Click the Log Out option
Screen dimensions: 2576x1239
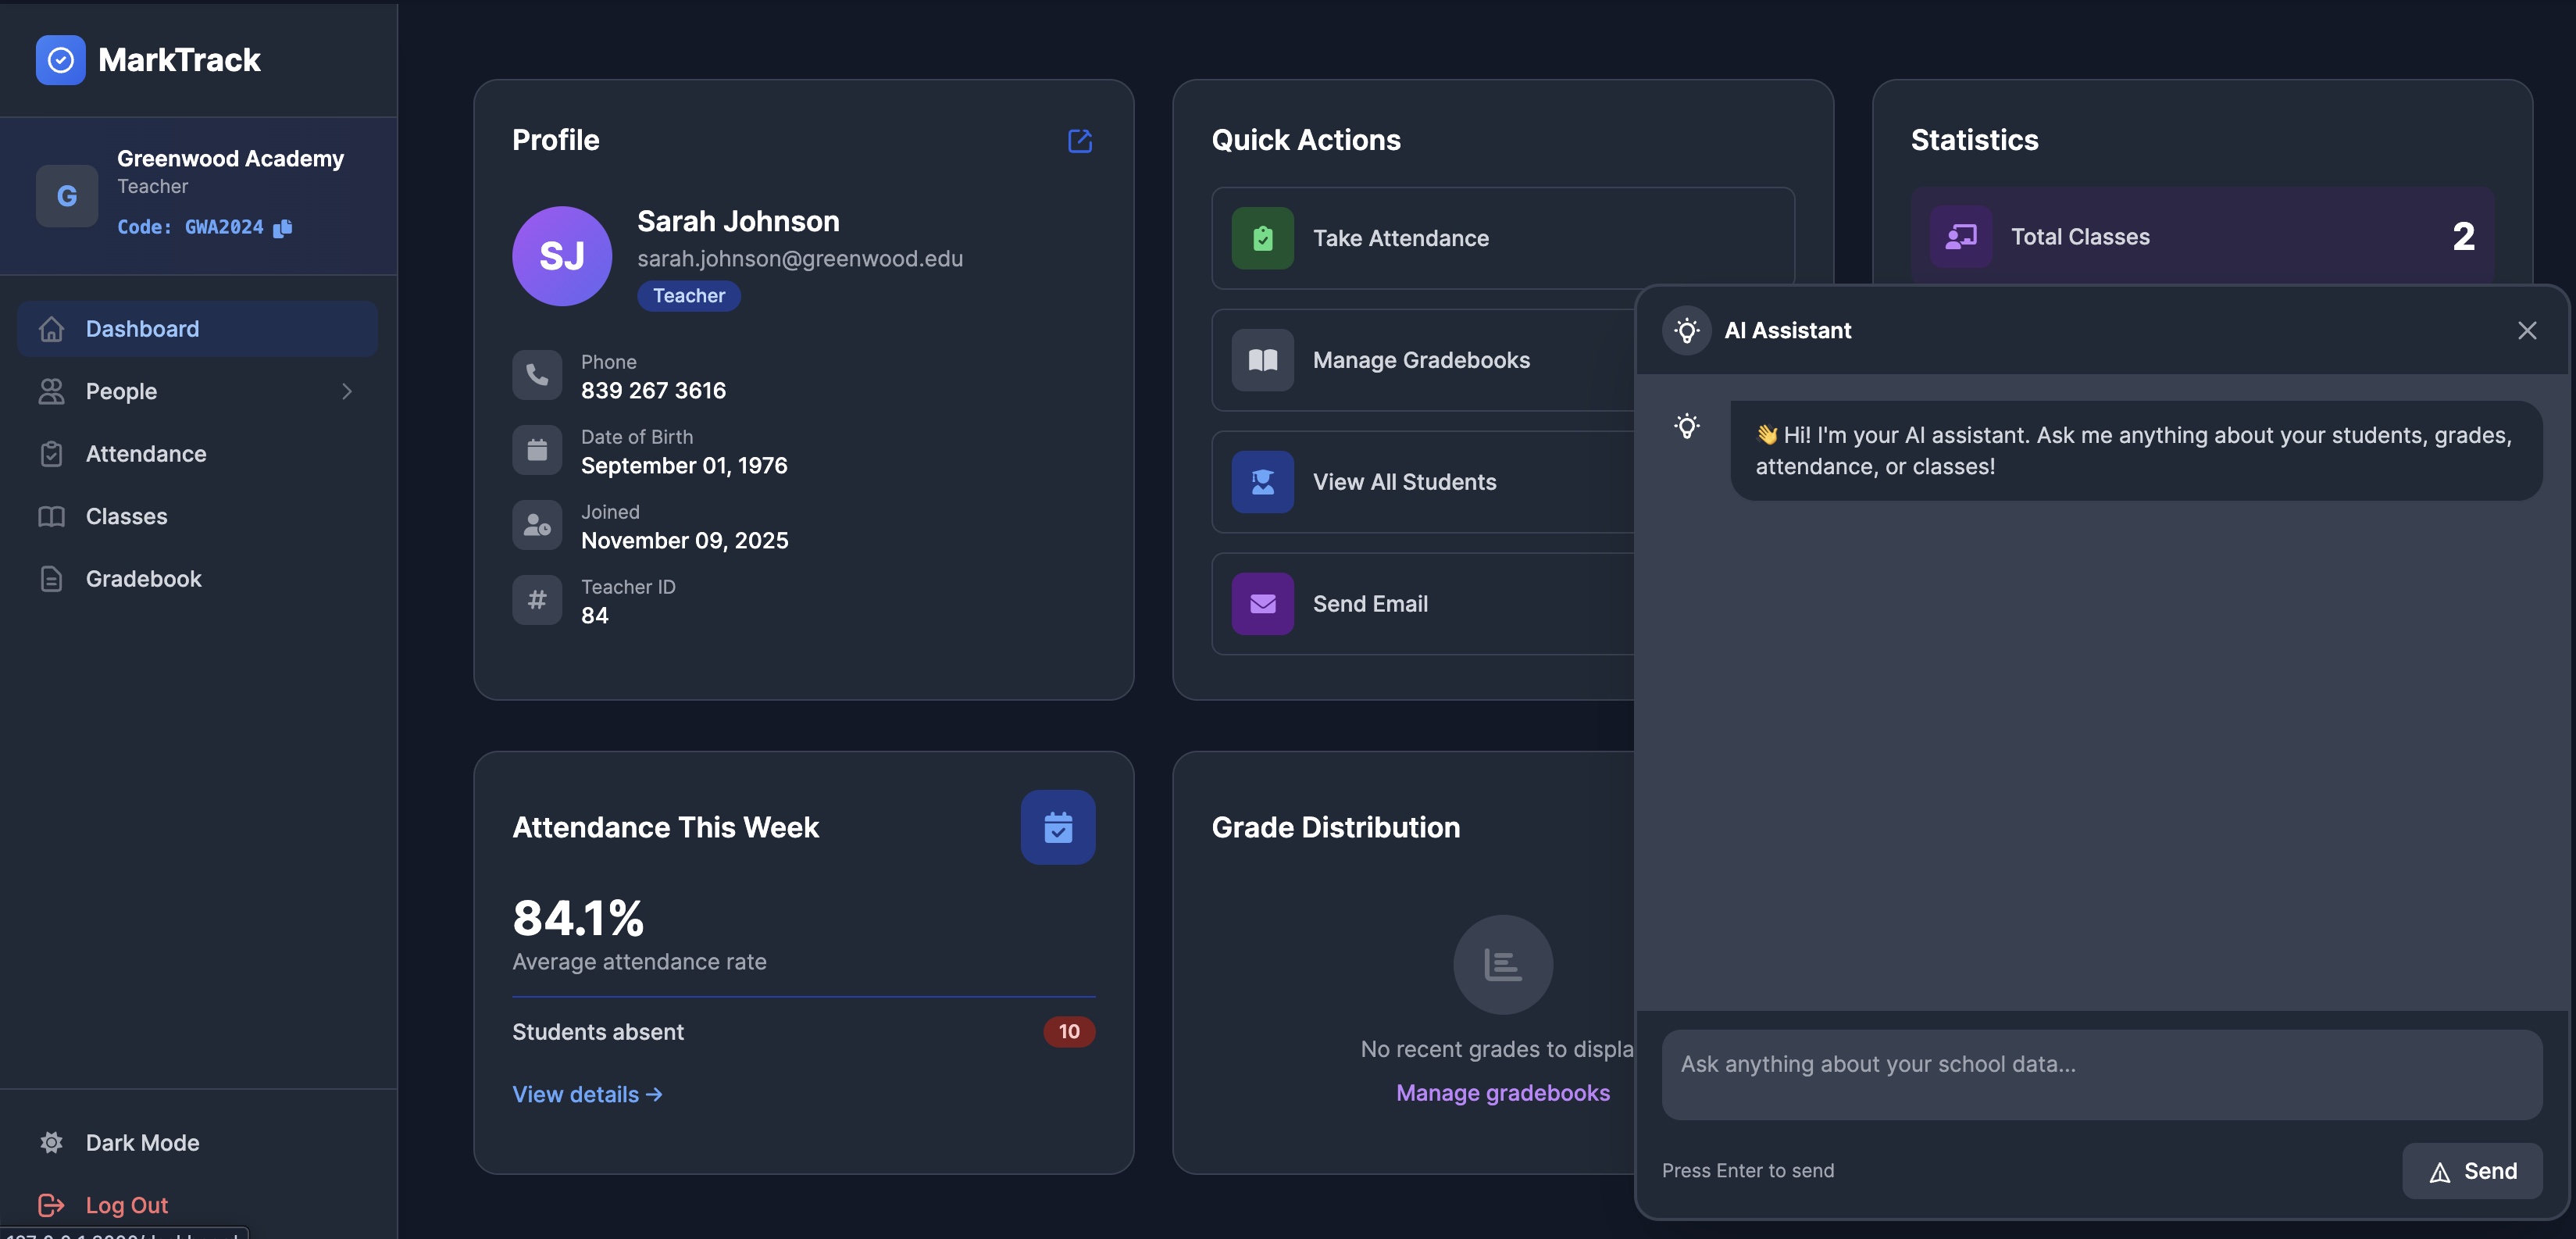pyautogui.click(x=126, y=1204)
